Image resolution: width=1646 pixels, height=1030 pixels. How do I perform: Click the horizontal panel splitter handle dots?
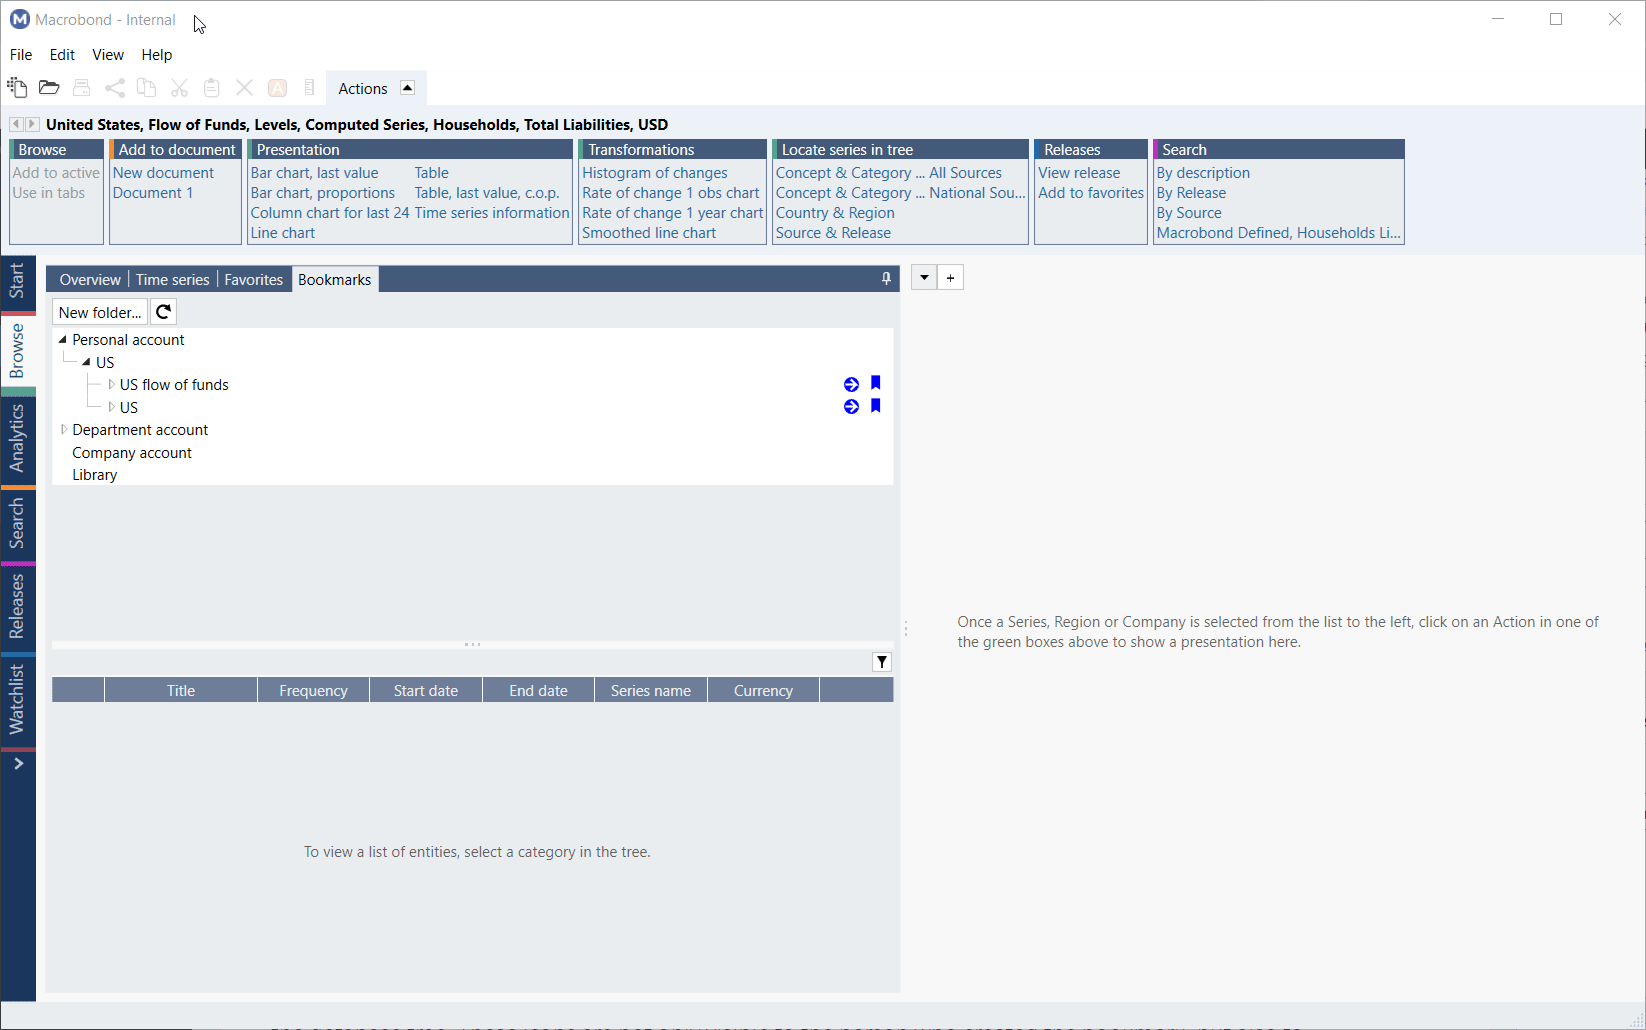(473, 645)
